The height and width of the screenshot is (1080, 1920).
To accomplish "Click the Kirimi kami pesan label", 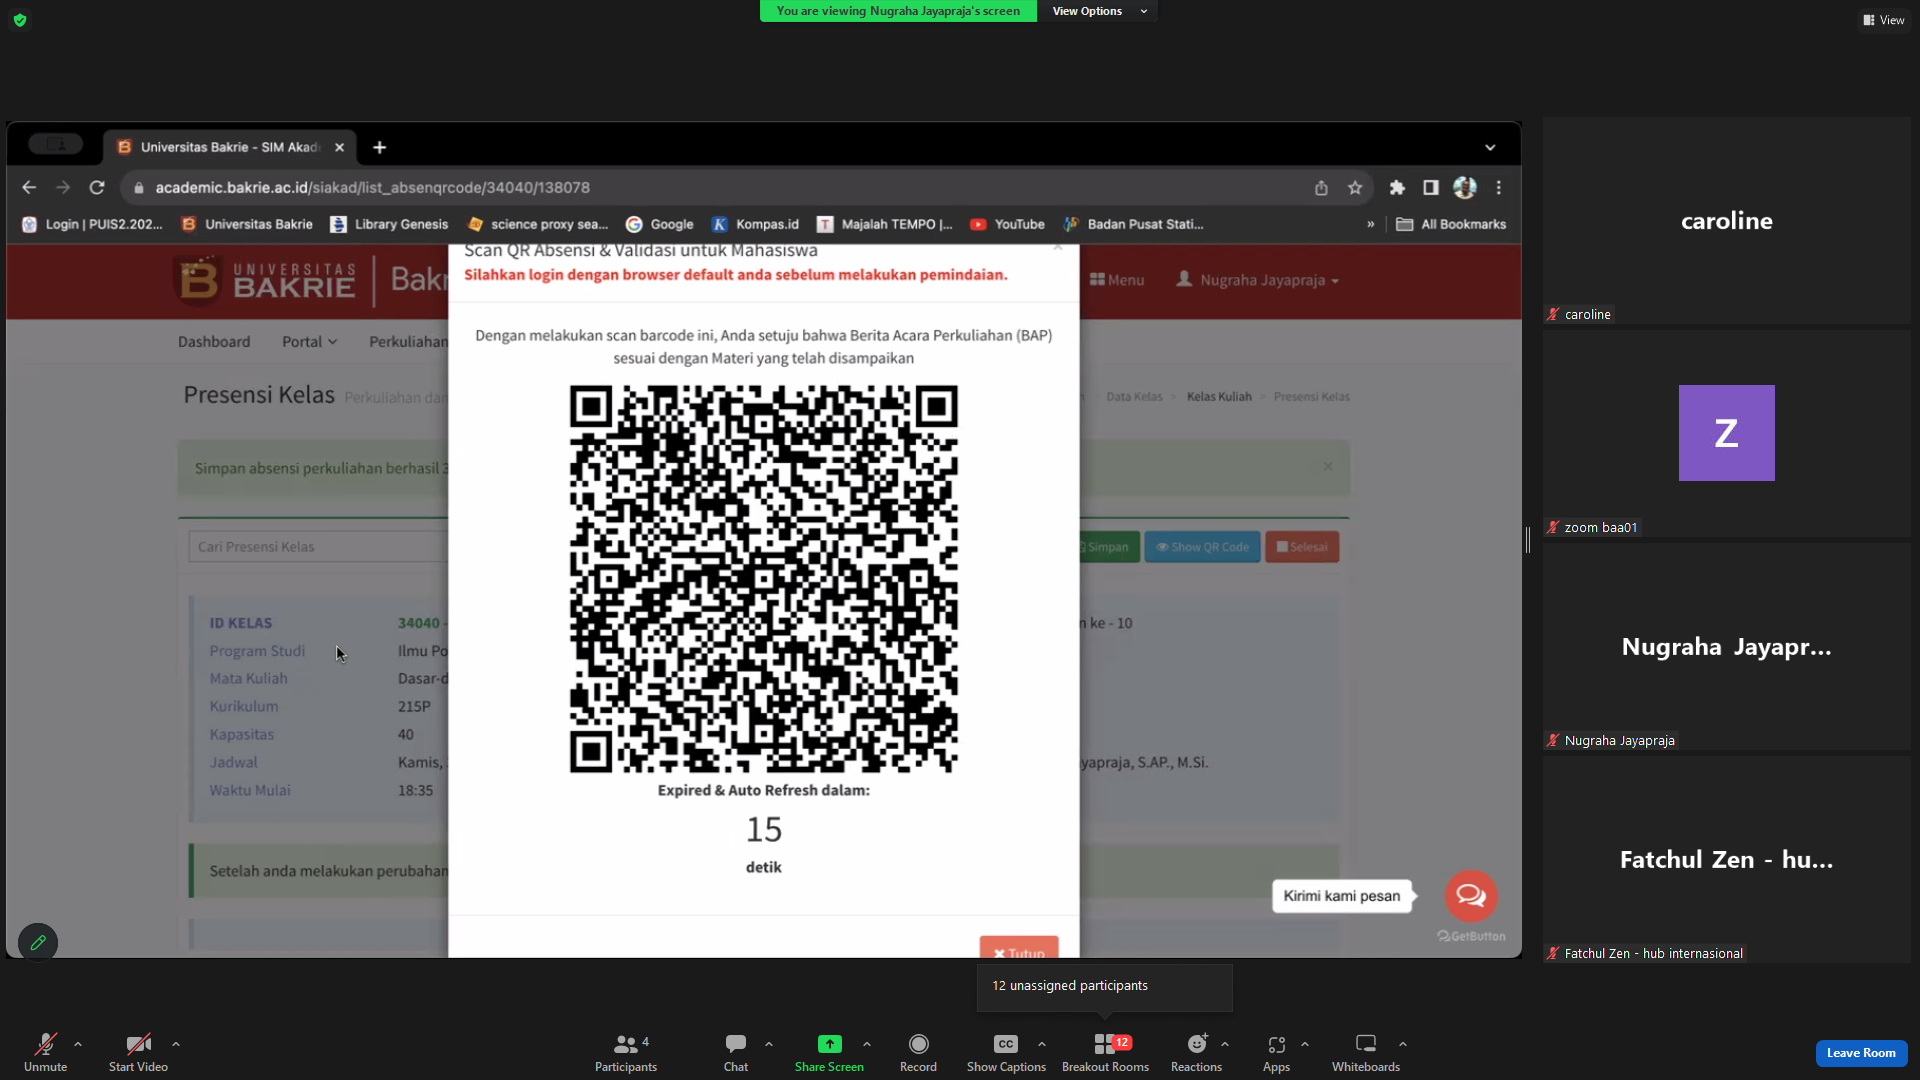I will 1342,896.
